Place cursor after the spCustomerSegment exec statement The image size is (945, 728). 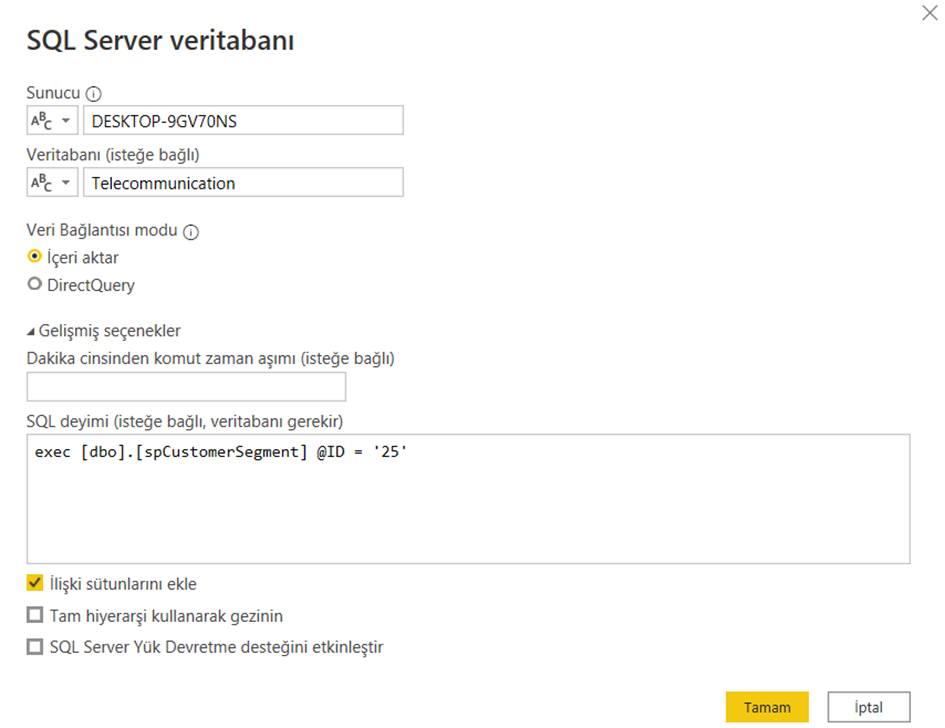coord(410,452)
